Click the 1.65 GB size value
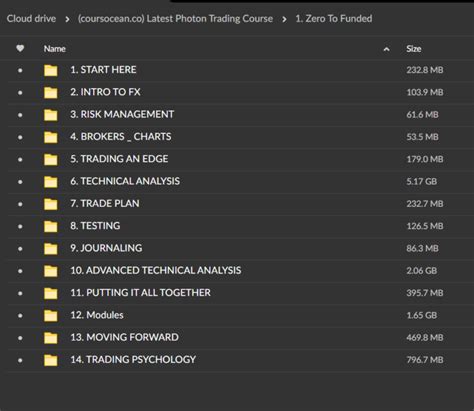 422,315
